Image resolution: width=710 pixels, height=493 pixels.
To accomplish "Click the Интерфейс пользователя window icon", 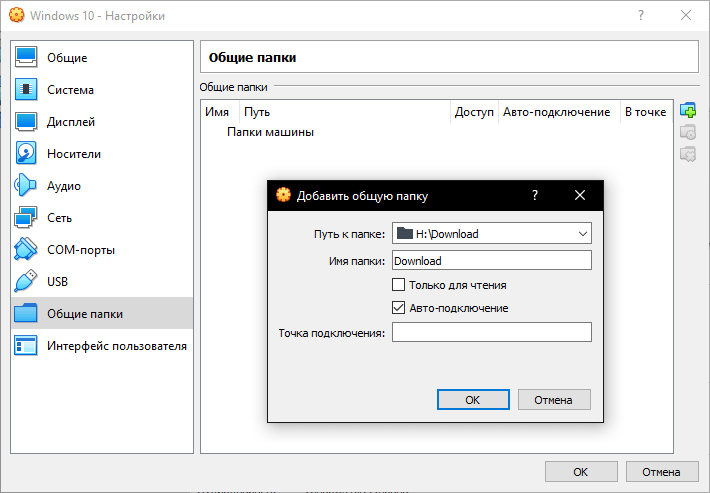I will click(x=25, y=346).
